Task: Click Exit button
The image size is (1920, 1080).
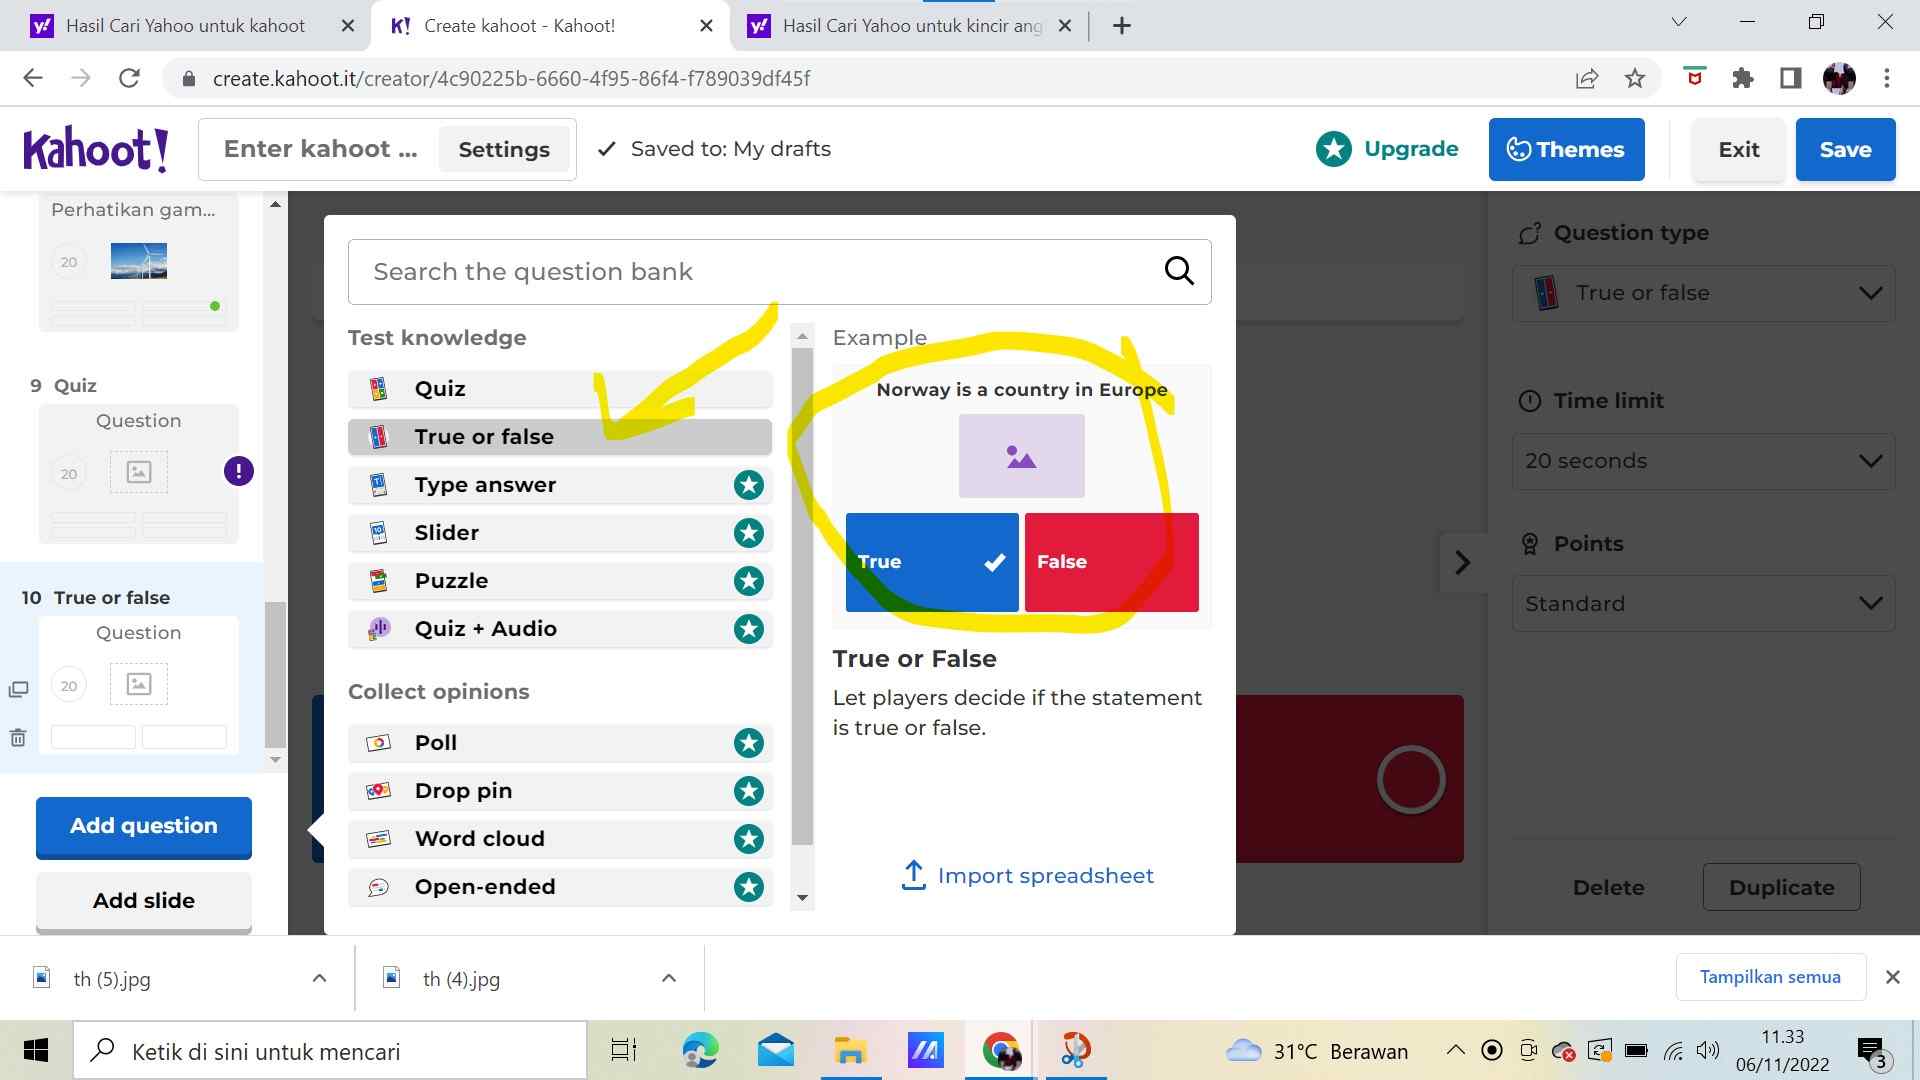Action: pos(1738,150)
